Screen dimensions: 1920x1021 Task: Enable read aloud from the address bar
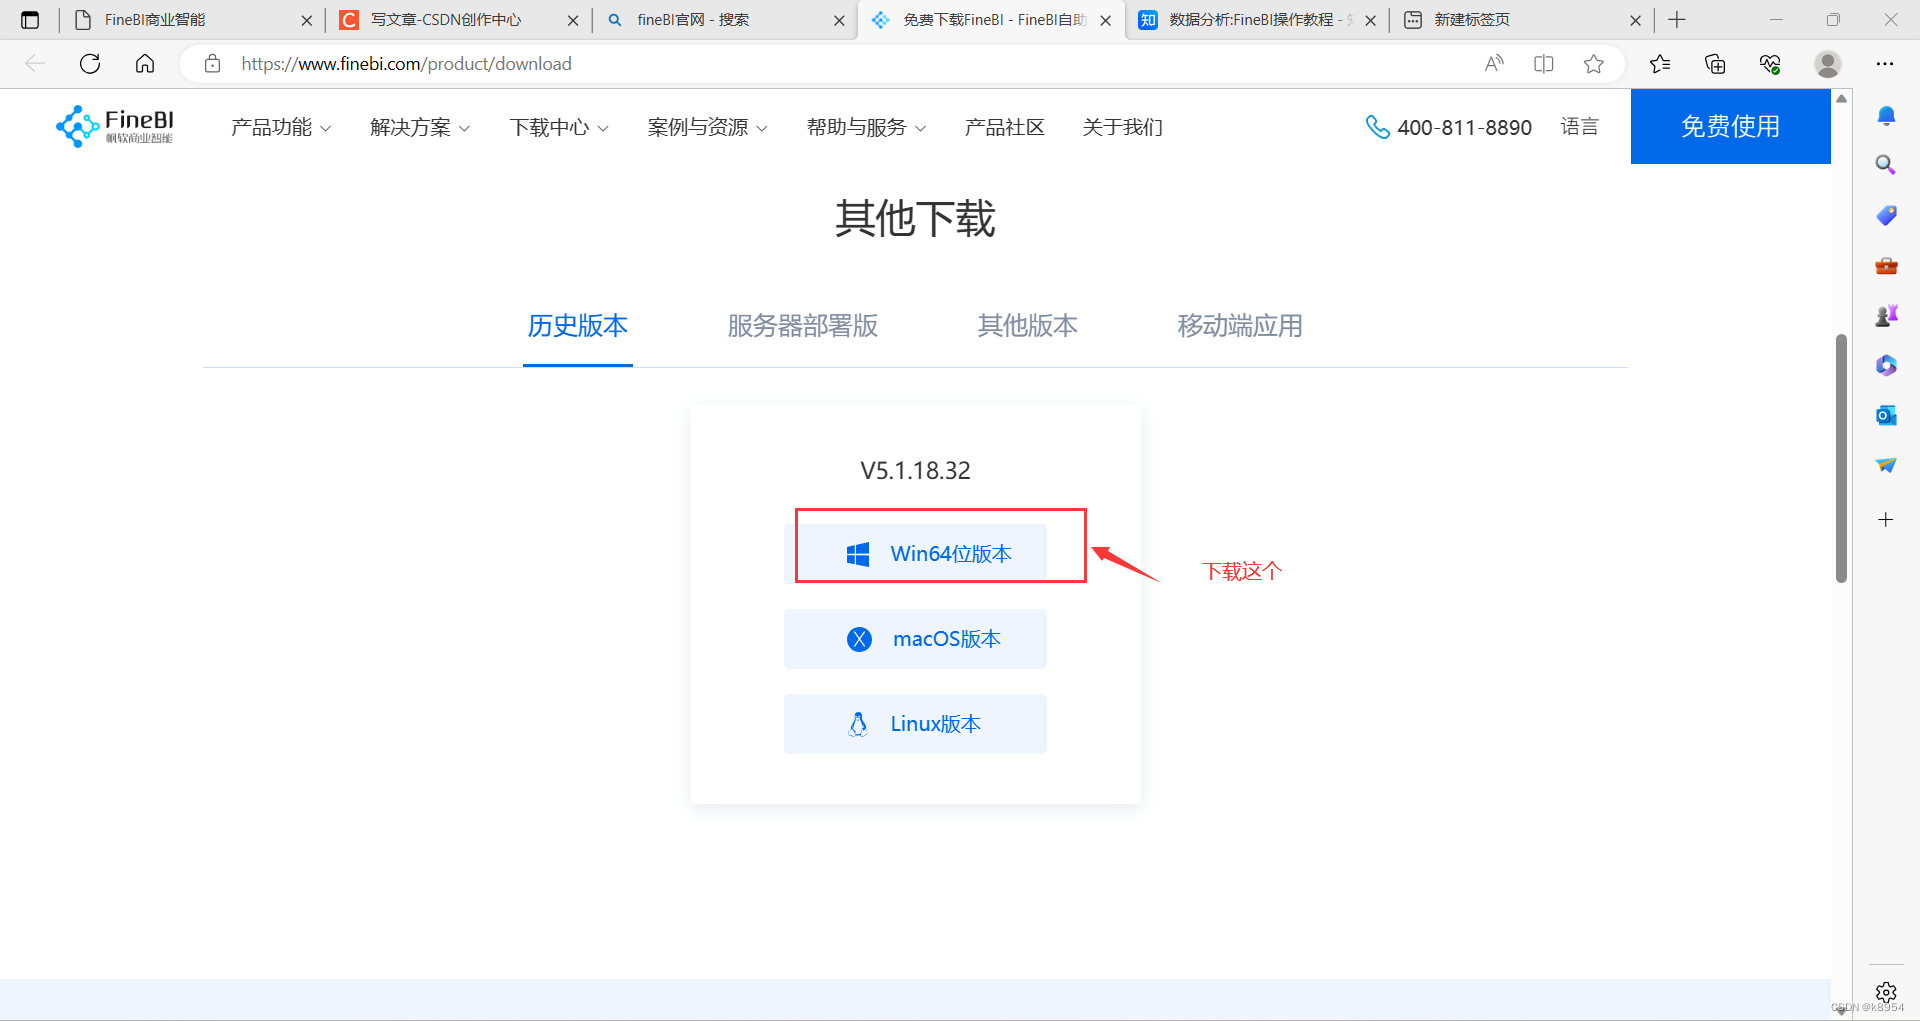click(x=1493, y=63)
